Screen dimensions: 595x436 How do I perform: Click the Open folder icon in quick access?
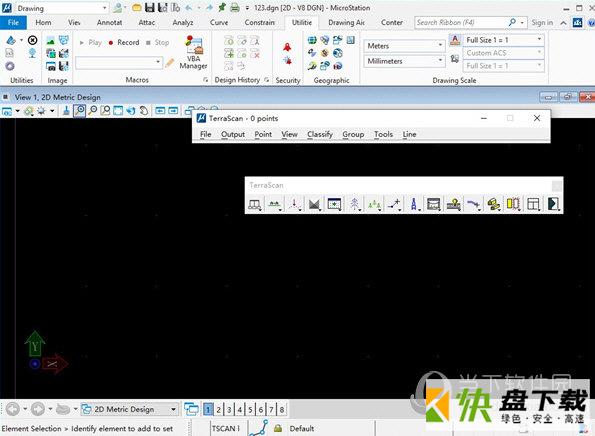(x=137, y=8)
